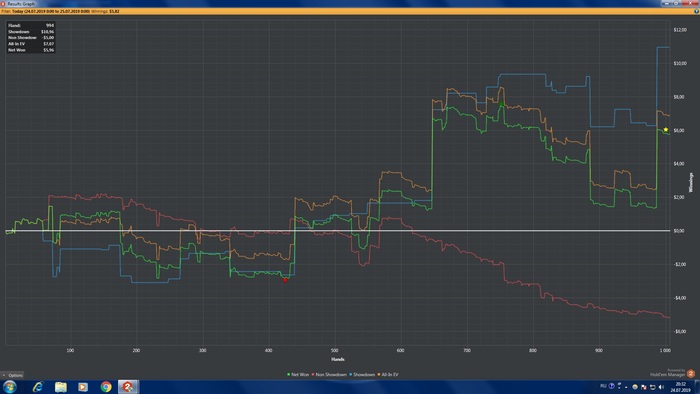The width and height of the screenshot is (700, 394).
Task: Click the Showdown value $10,96
Action: [x=47, y=32]
